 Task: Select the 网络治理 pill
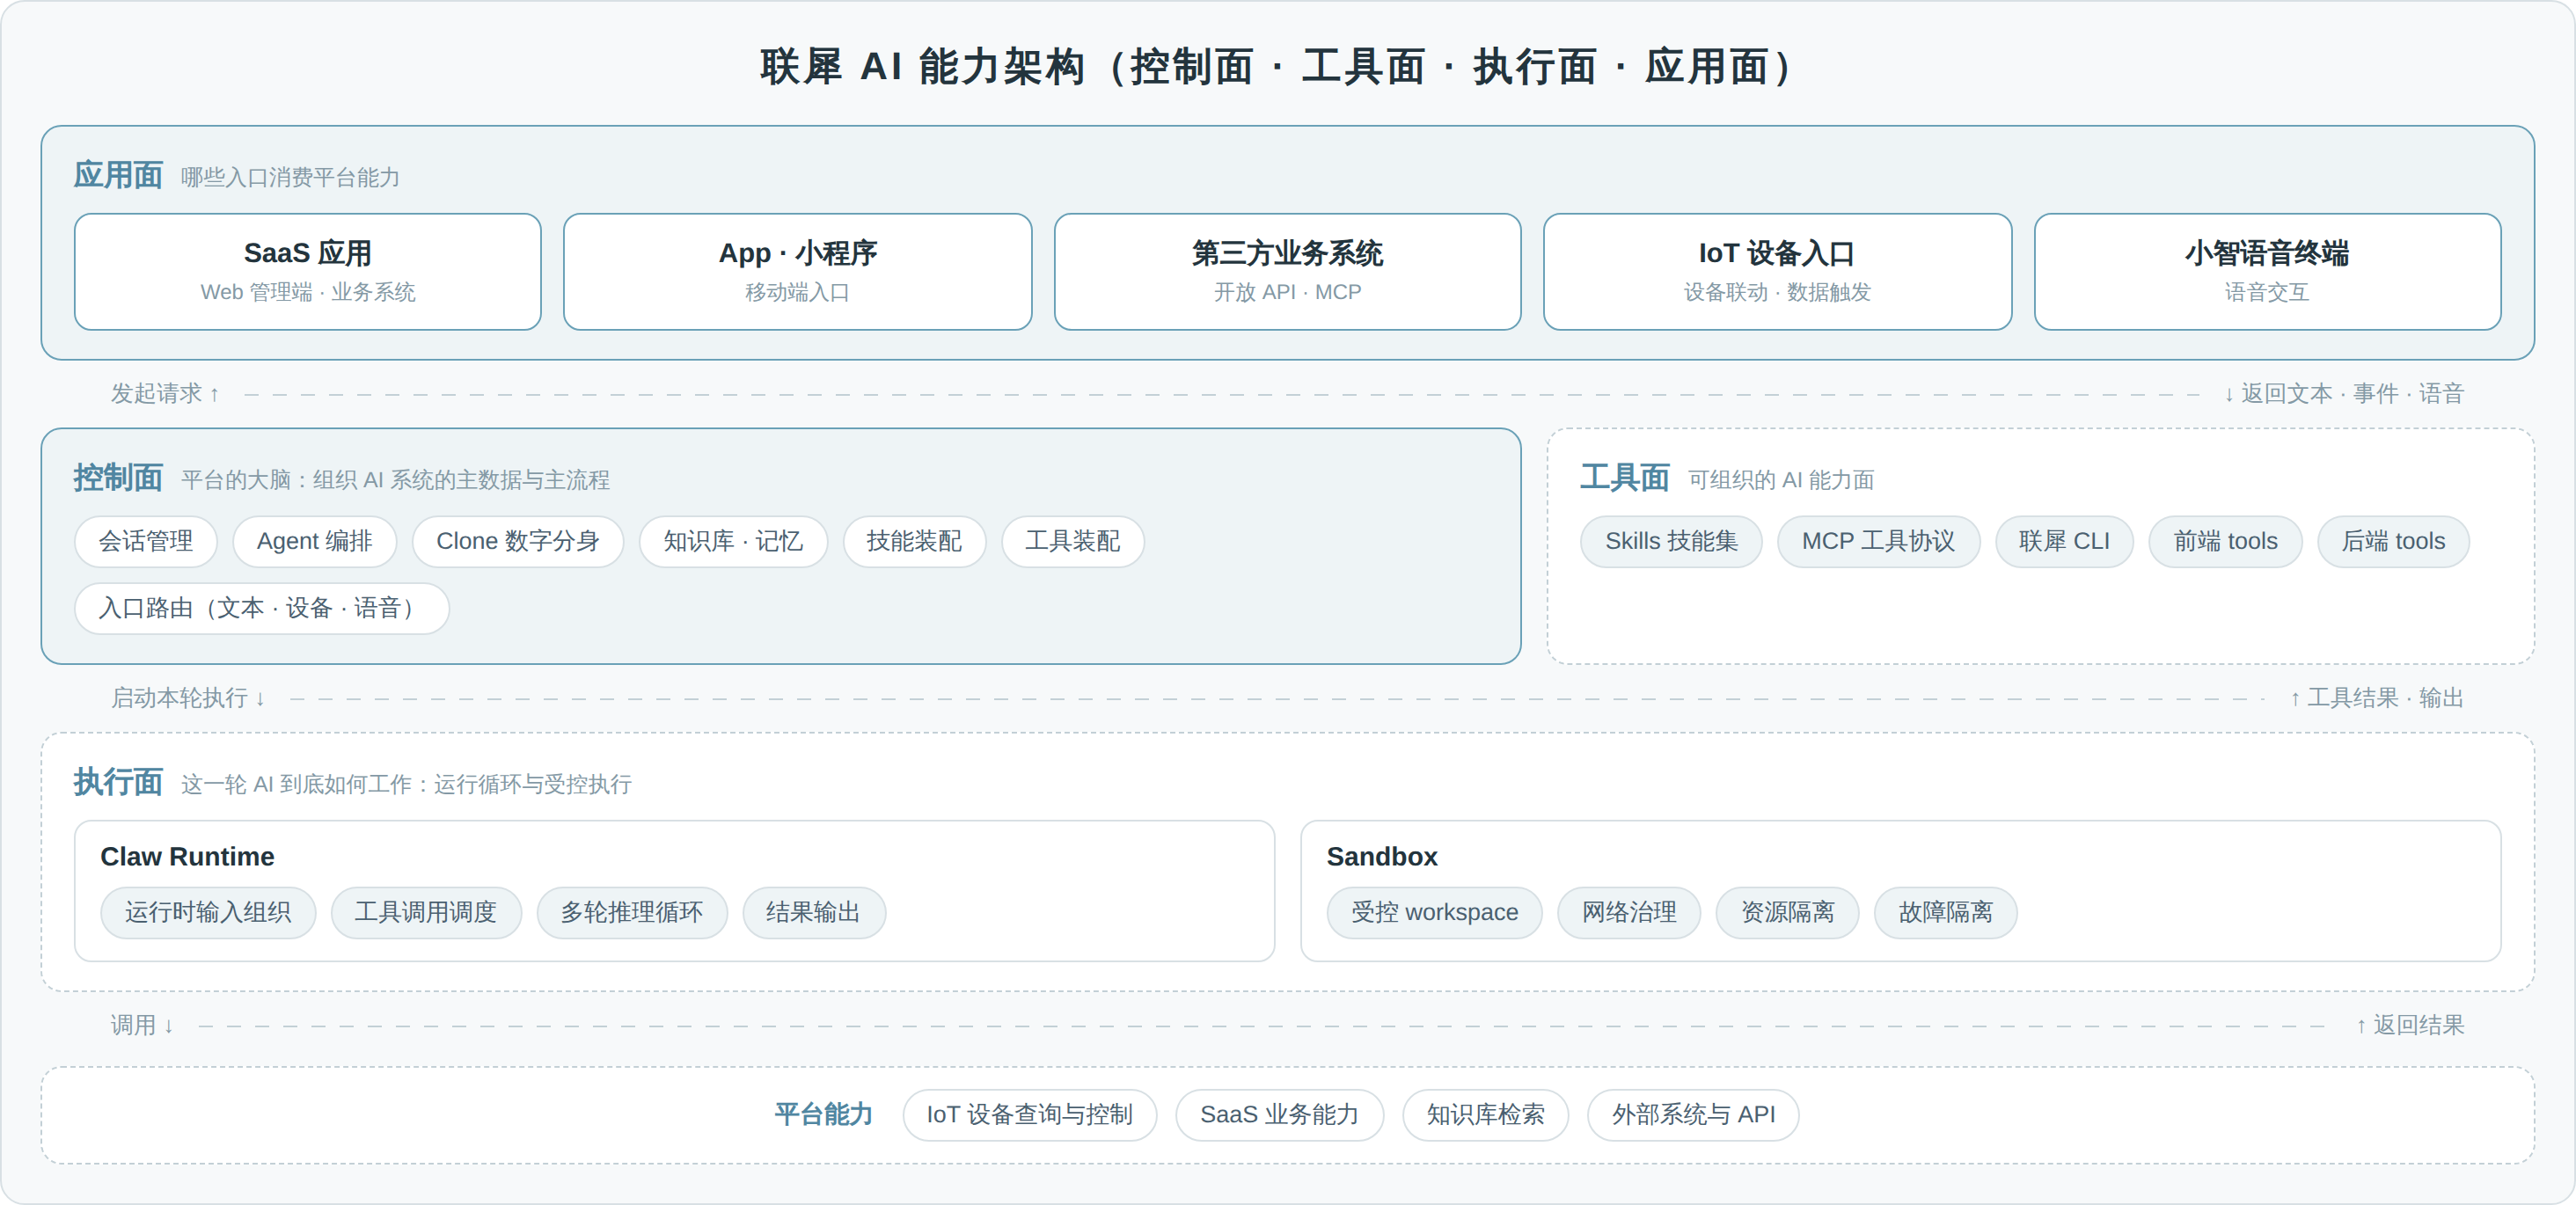[1629, 912]
